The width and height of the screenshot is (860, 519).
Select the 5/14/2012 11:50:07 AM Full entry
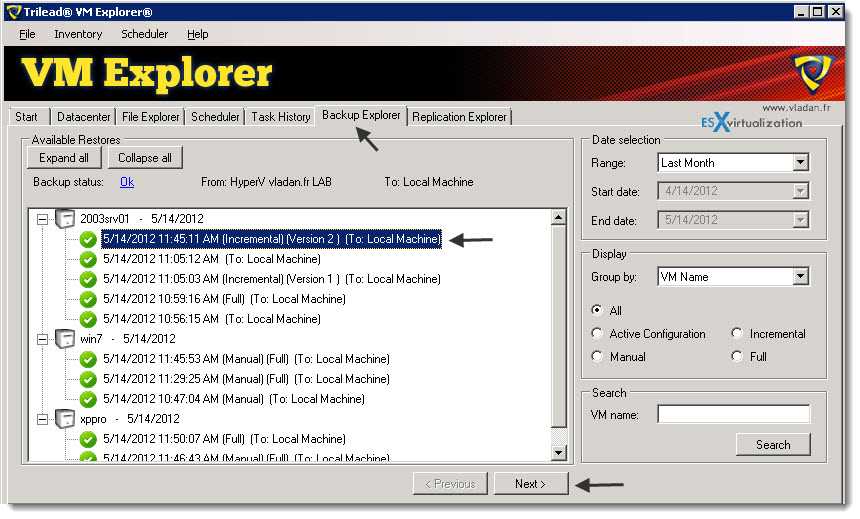click(x=224, y=439)
